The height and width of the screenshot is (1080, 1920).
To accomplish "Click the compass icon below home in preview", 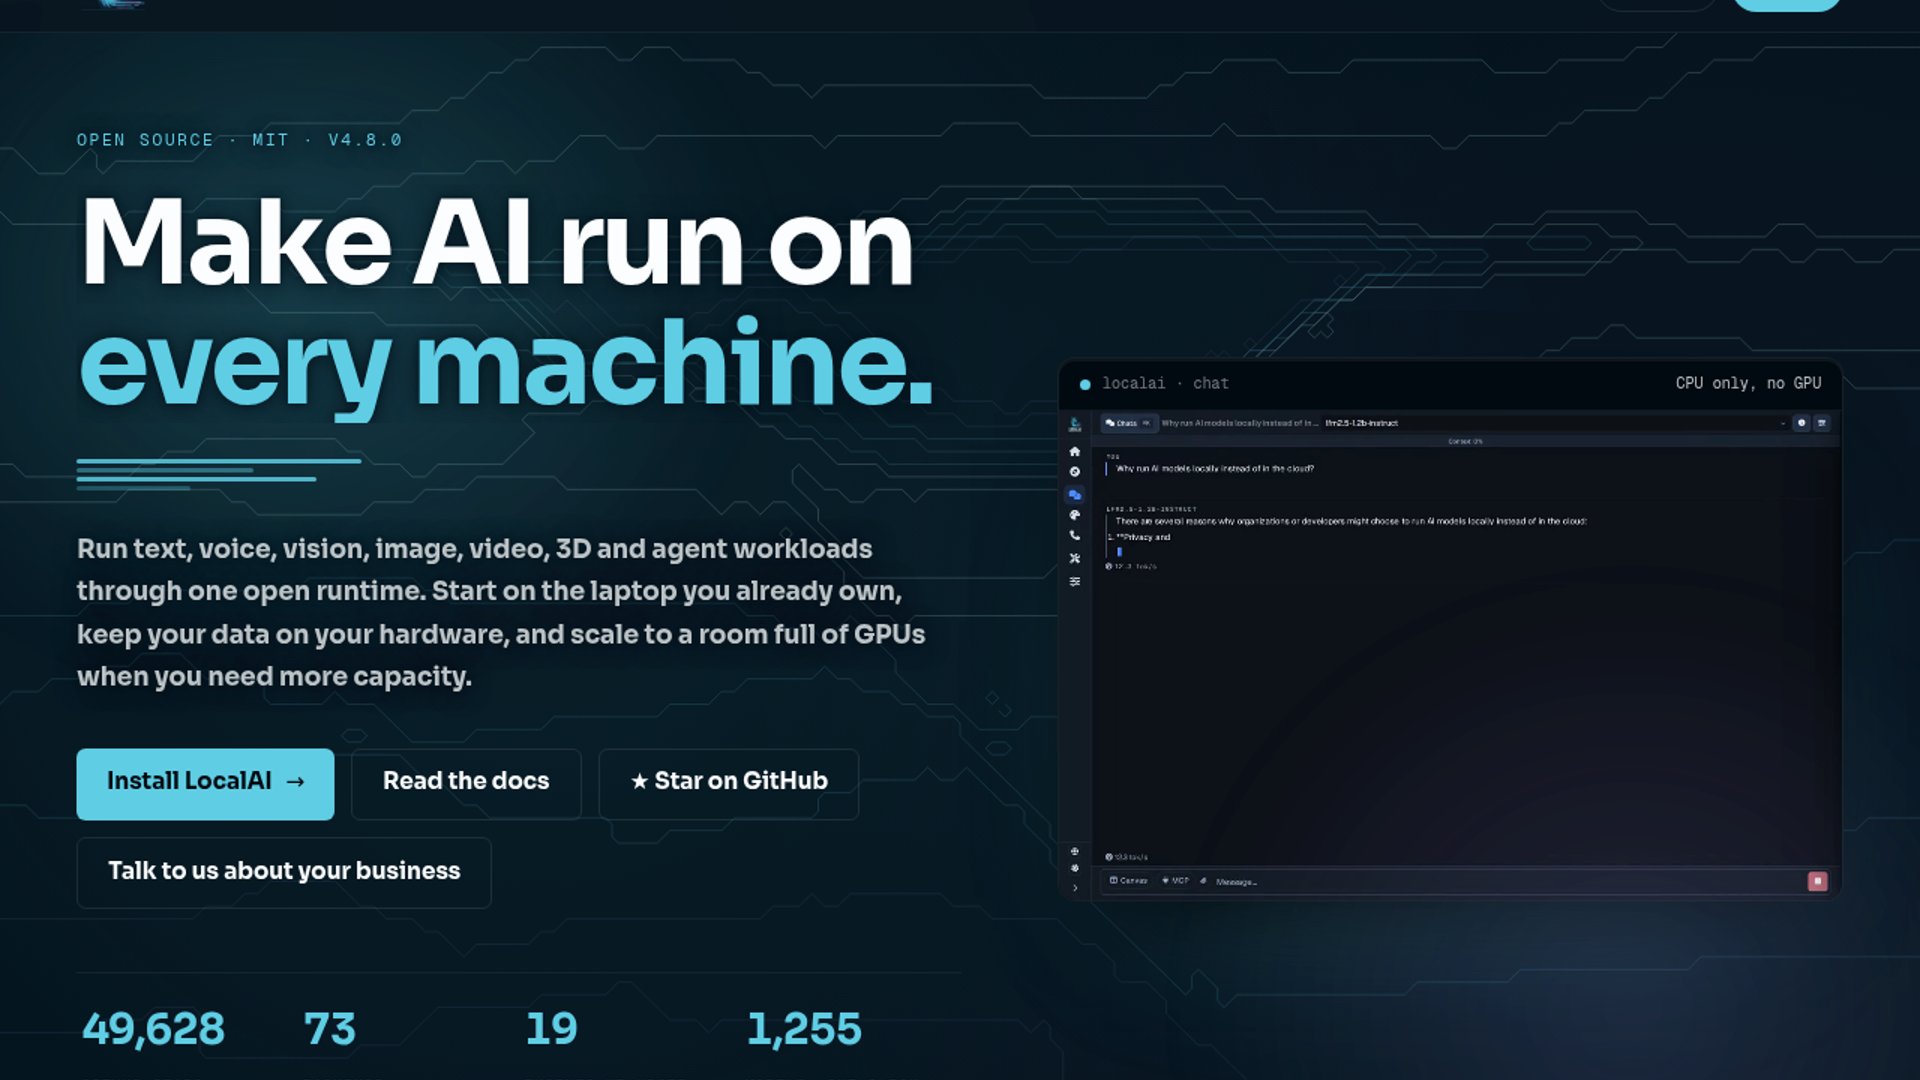I will click(x=1075, y=472).
